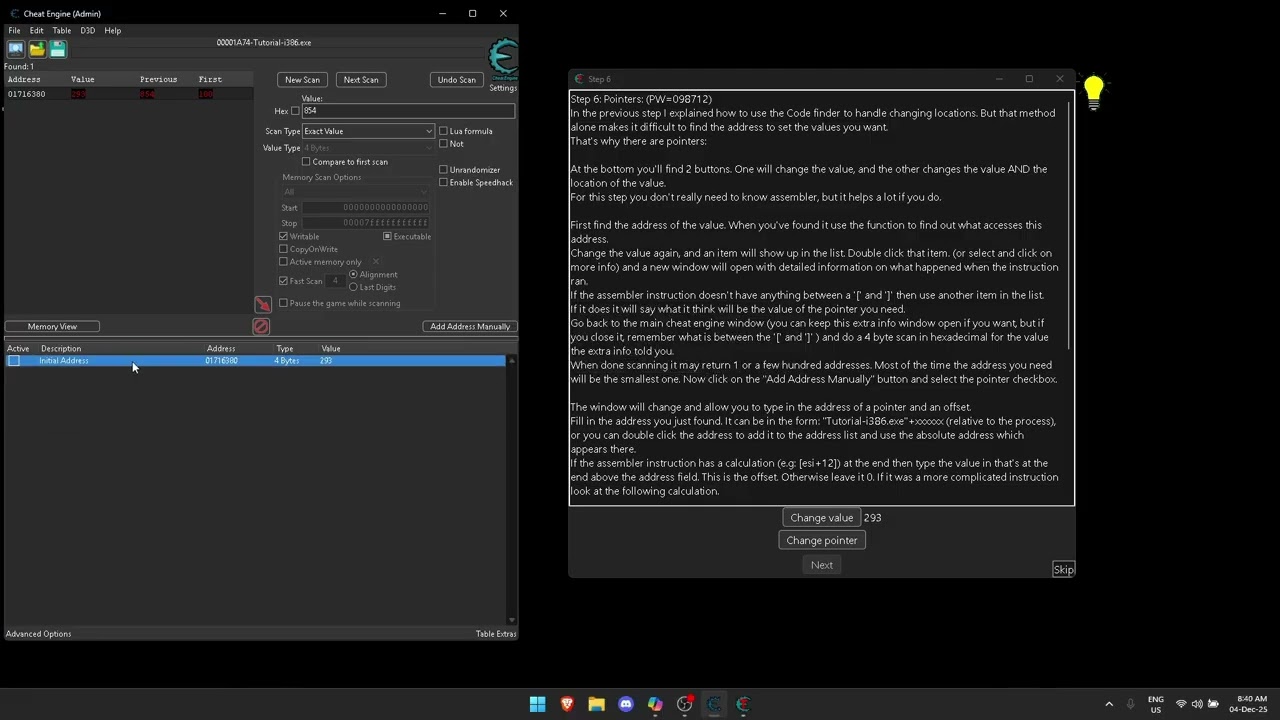Click the red clear address list icon
Image resolution: width=1280 pixels, height=720 pixels.
click(x=261, y=326)
